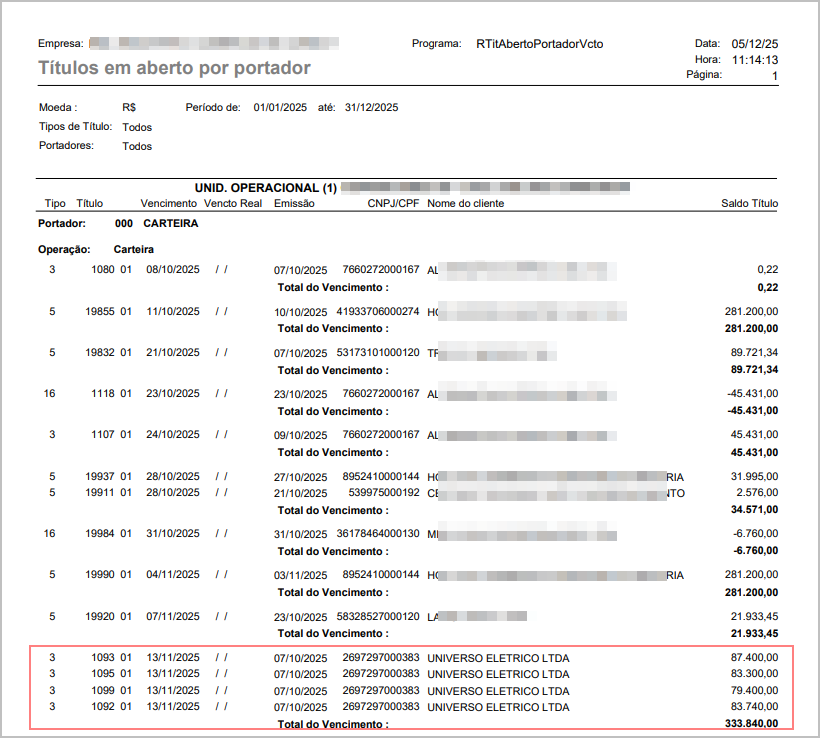Select the balance 79.400,00 for título 1099
This screenshot has width=820, height=738.
[x=755, y=690]
